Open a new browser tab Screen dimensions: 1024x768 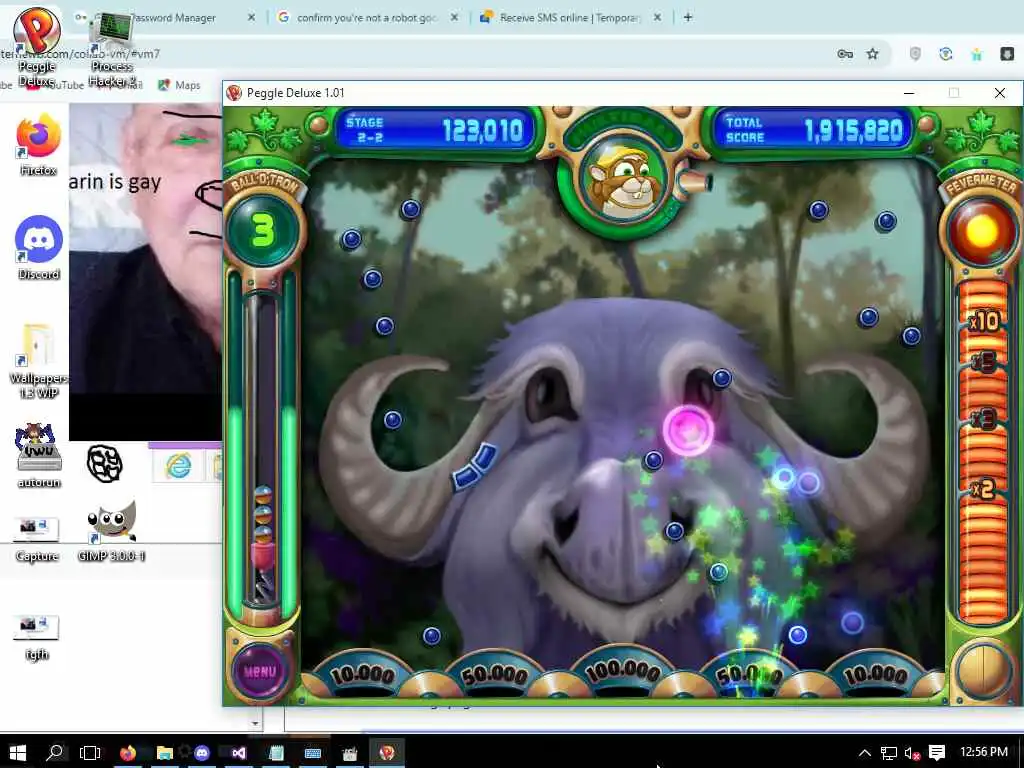688,18
